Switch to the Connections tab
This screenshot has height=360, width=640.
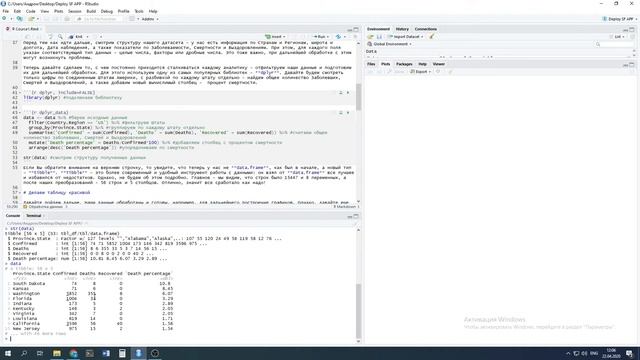[426, 29]
